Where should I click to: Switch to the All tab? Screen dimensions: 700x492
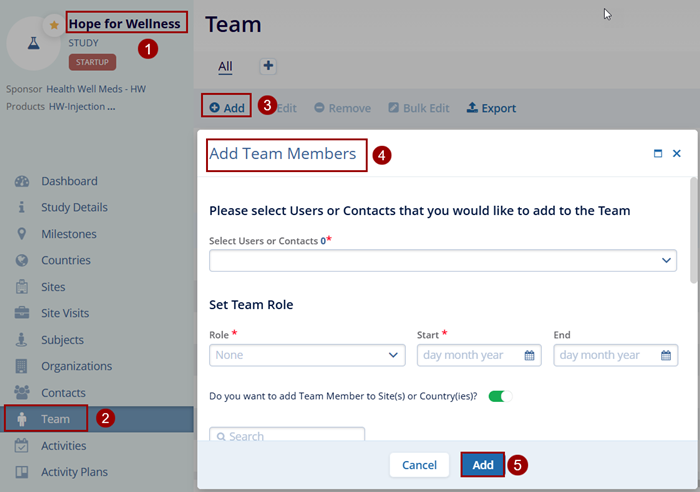click(x=225, y=66)
